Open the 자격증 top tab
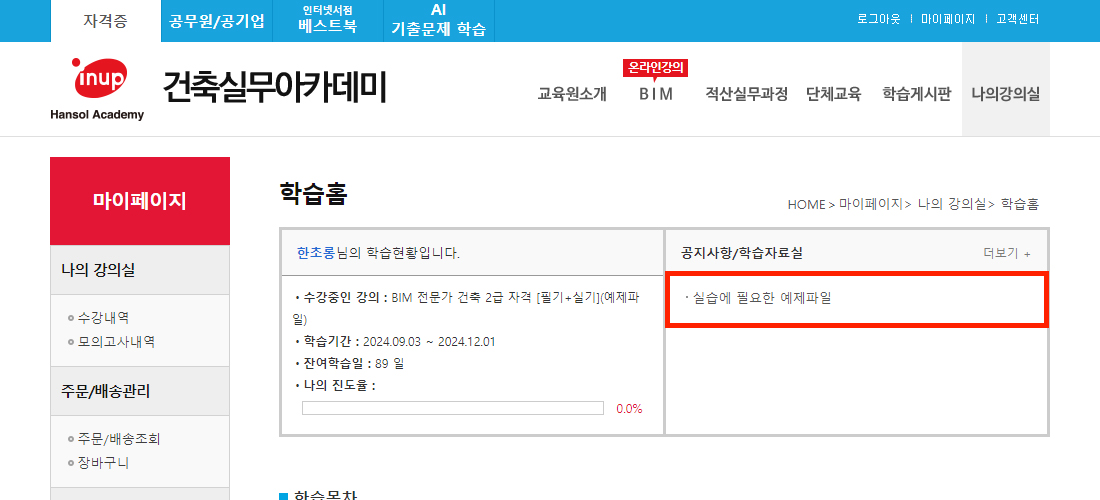Viewport: 1100px width, 500px height. (x=105, y=21)
